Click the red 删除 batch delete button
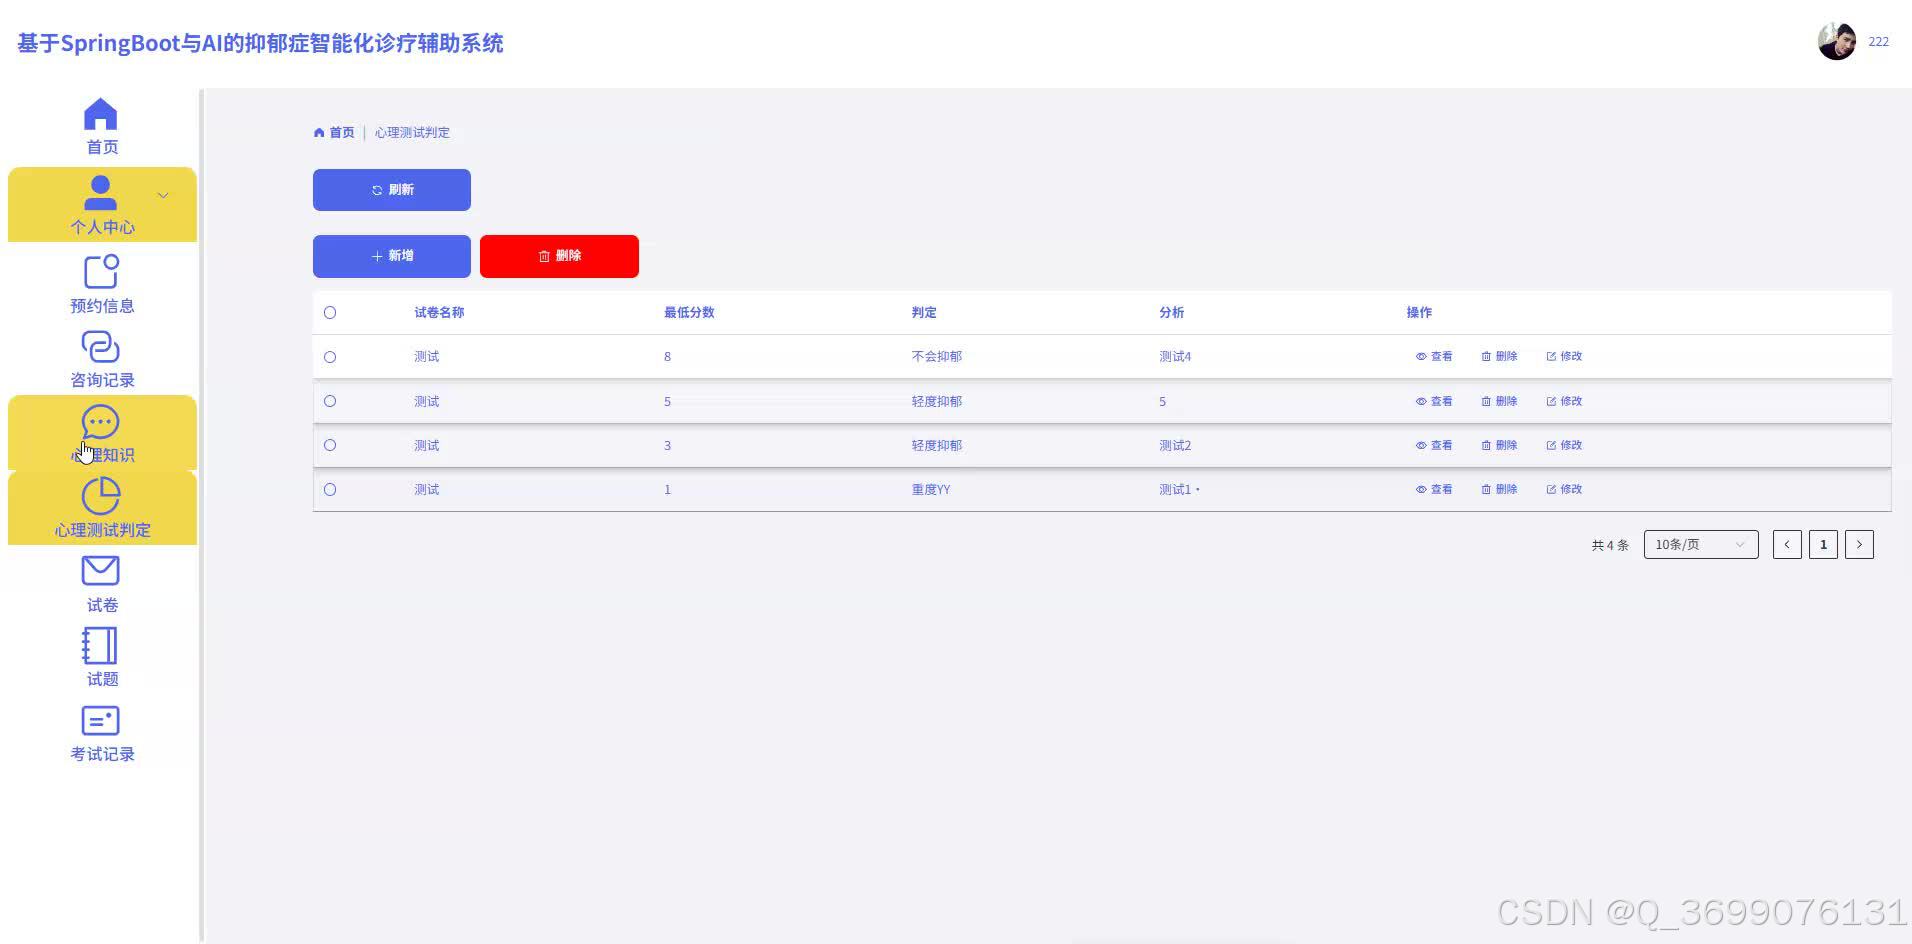Viewport: 1912px width, 944px height. [559, 256]
